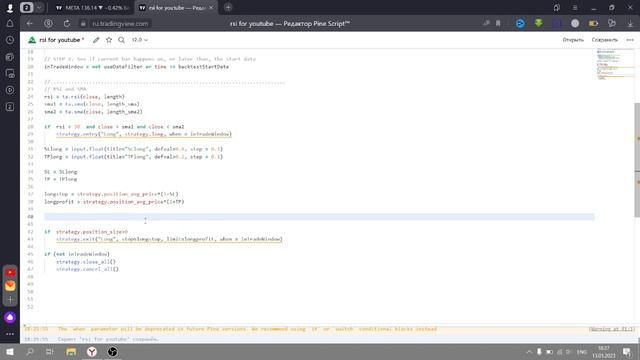Place cursor on highlighted line 40
The width and height of the screenshot is (640, 360).
[319, 217]
